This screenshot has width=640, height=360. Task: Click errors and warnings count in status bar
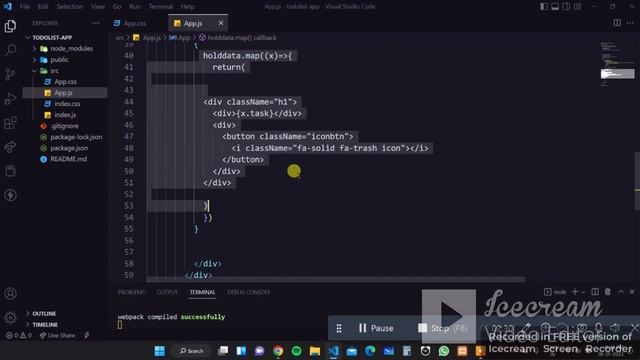tap(19, 336)
